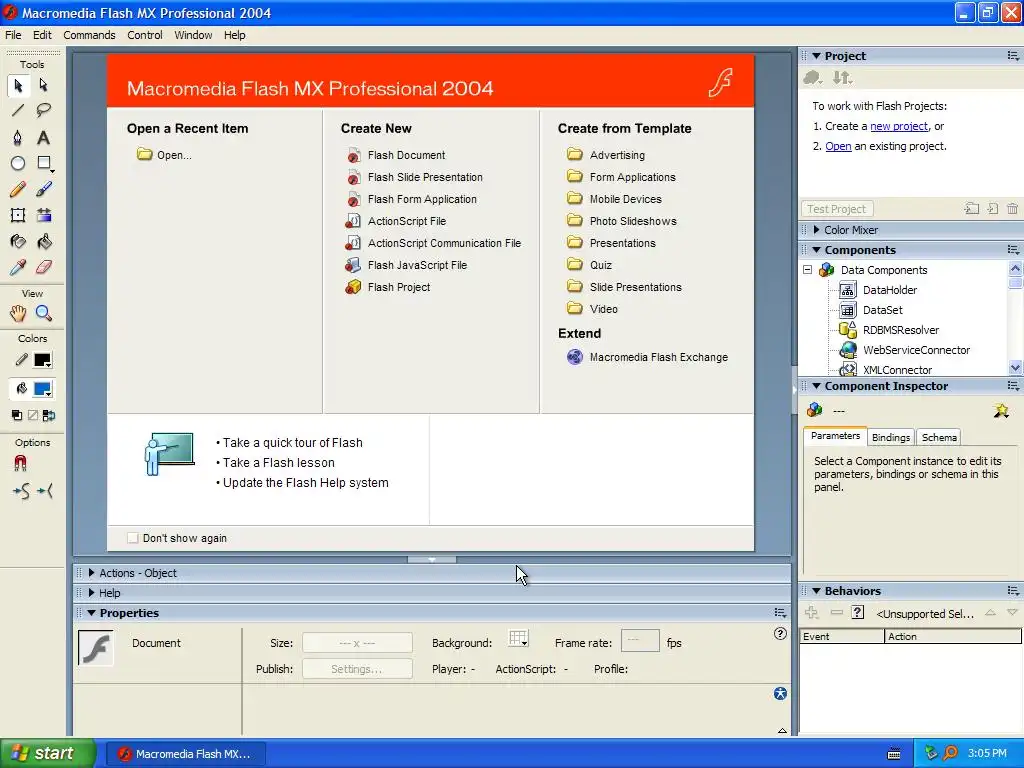
Task: Click the Swap Colors icon
Action: (49, 415)
